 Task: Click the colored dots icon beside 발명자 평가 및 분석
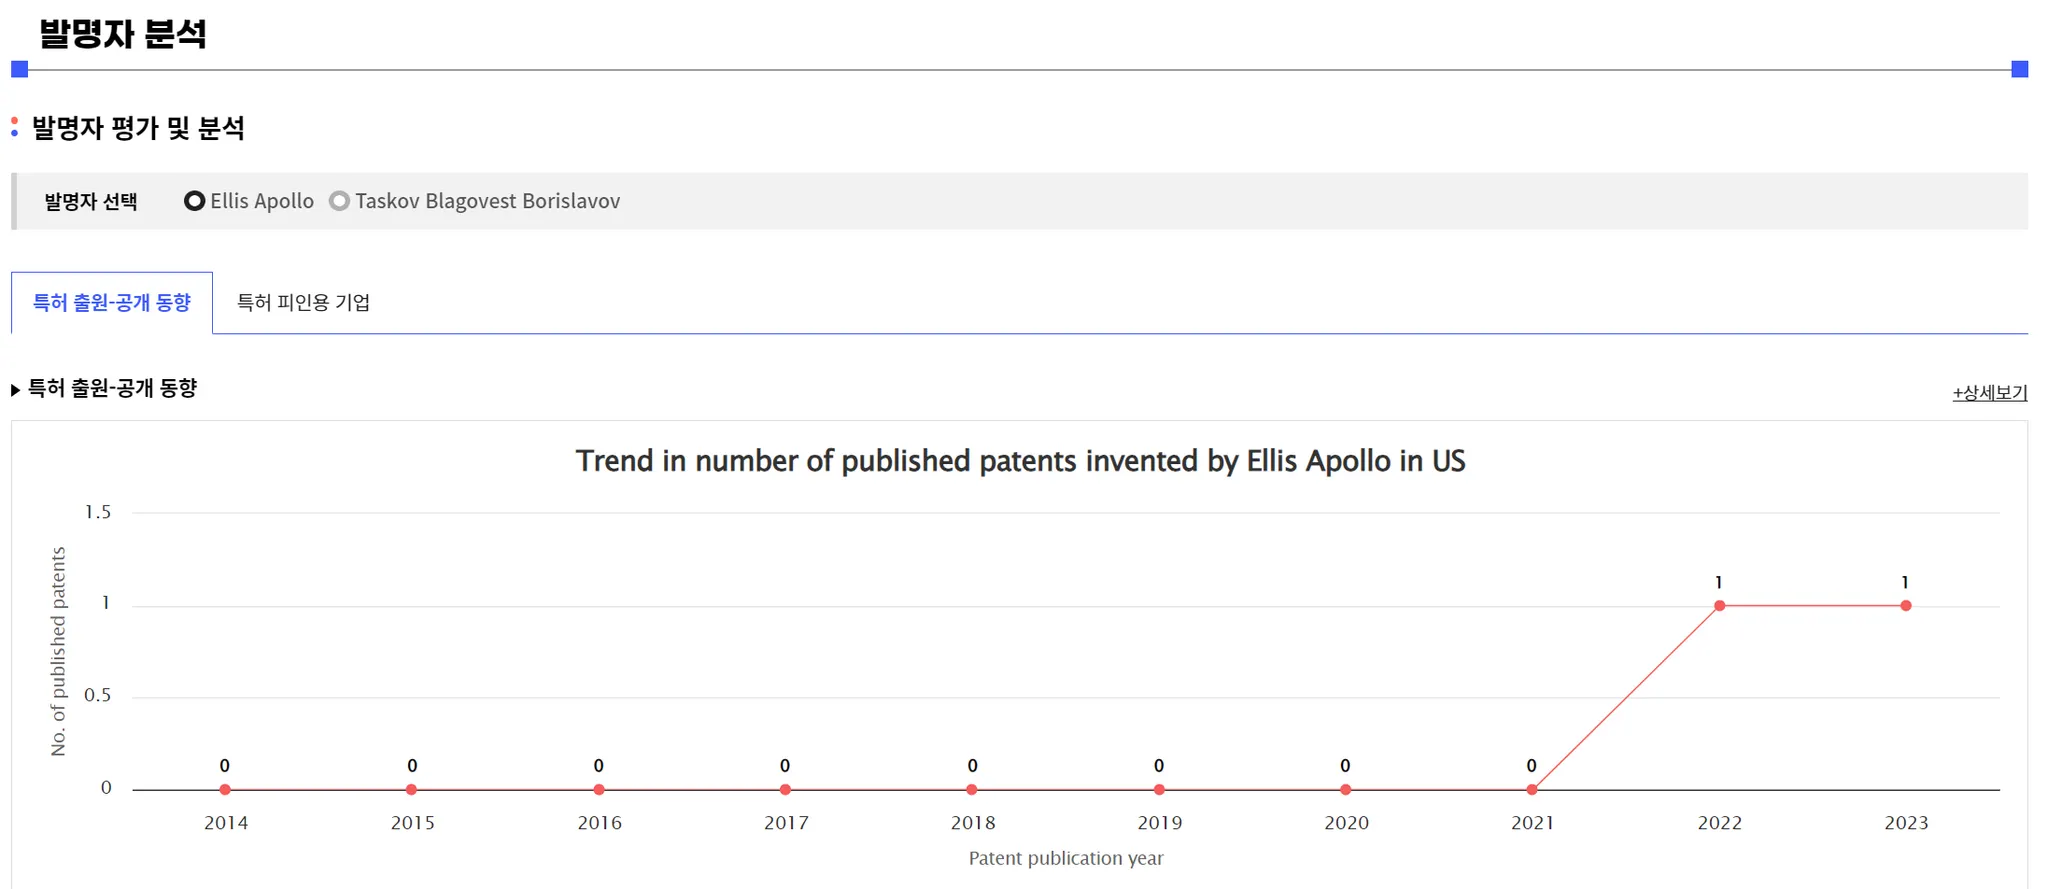tap(15, 127)
